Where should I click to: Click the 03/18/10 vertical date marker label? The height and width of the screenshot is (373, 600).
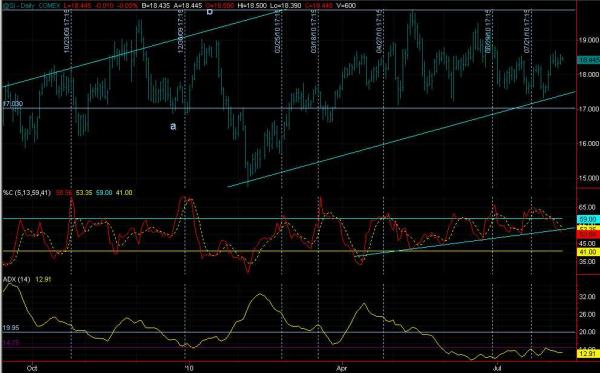point(313,31)
